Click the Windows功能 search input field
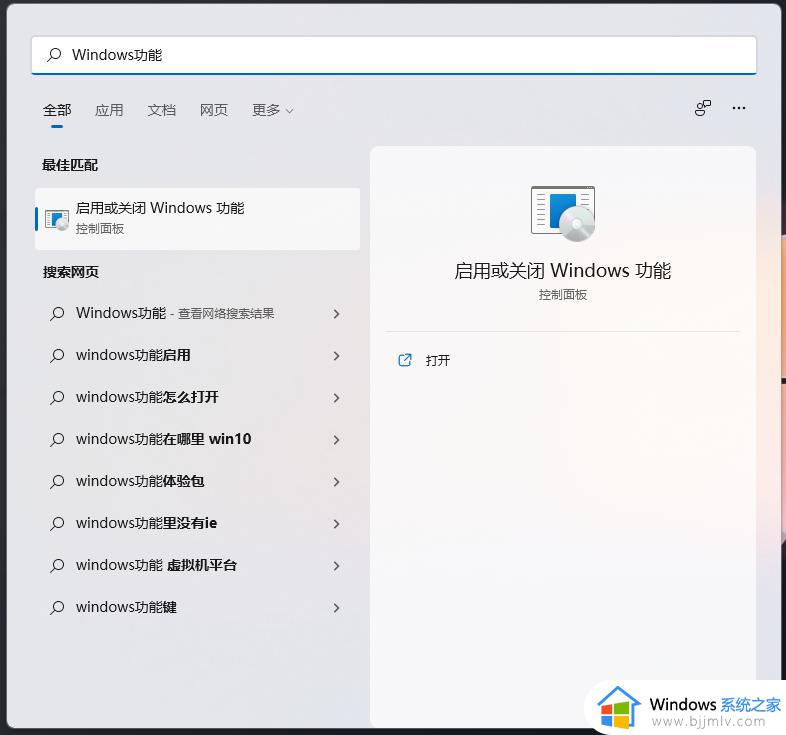786x735 pixels. (x=394, y=55)
